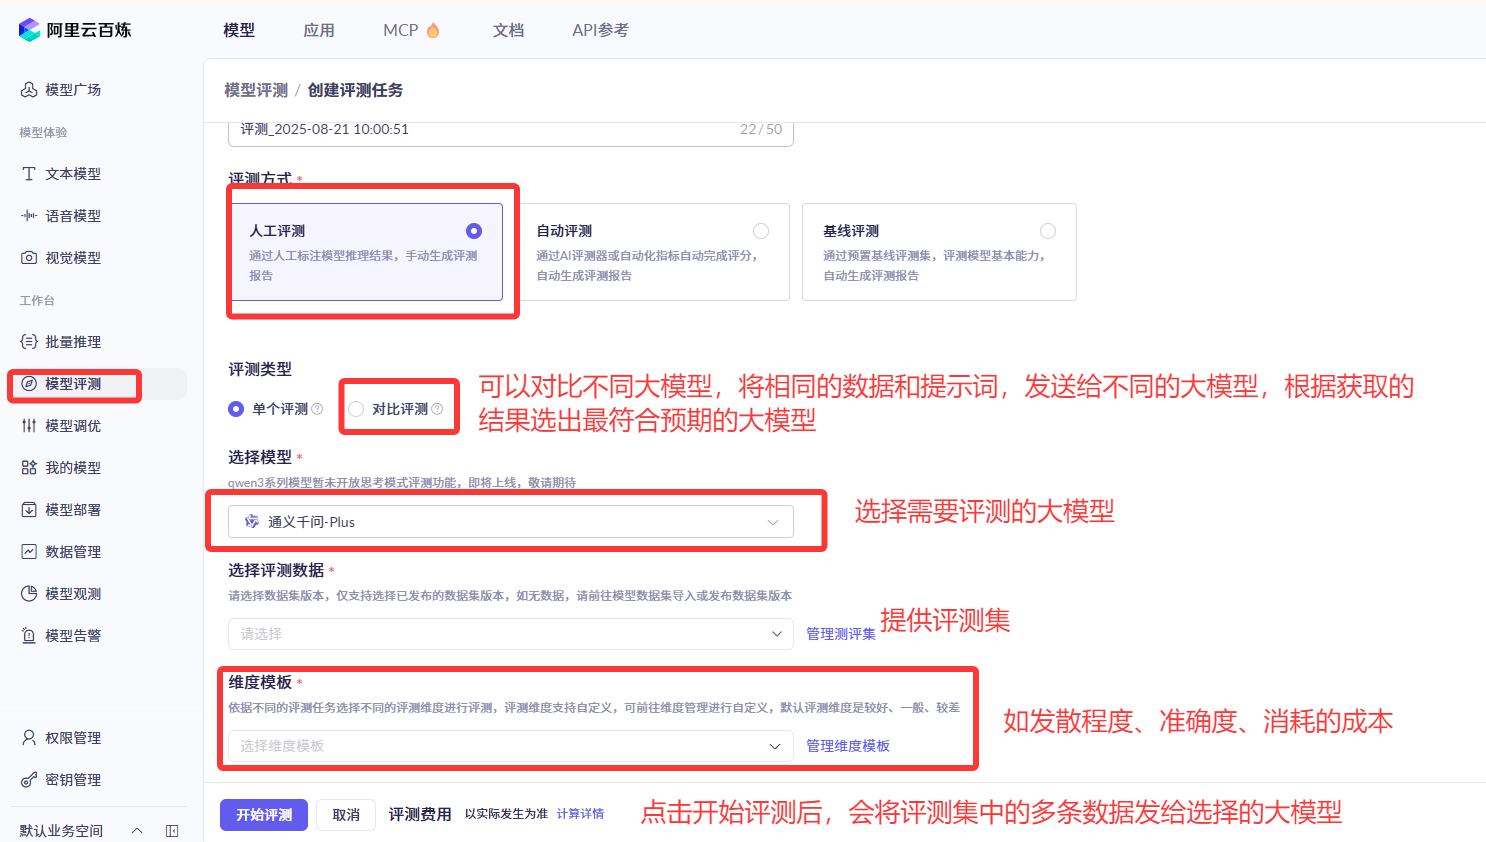Click the 视觉模型 camera icon
This screenshot has width=1486, height=842.
click(29, 258)
